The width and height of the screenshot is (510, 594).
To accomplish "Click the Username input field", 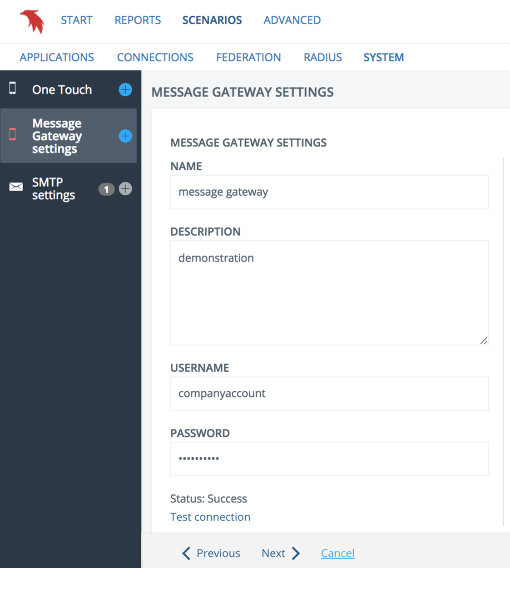I will (329, 394).
